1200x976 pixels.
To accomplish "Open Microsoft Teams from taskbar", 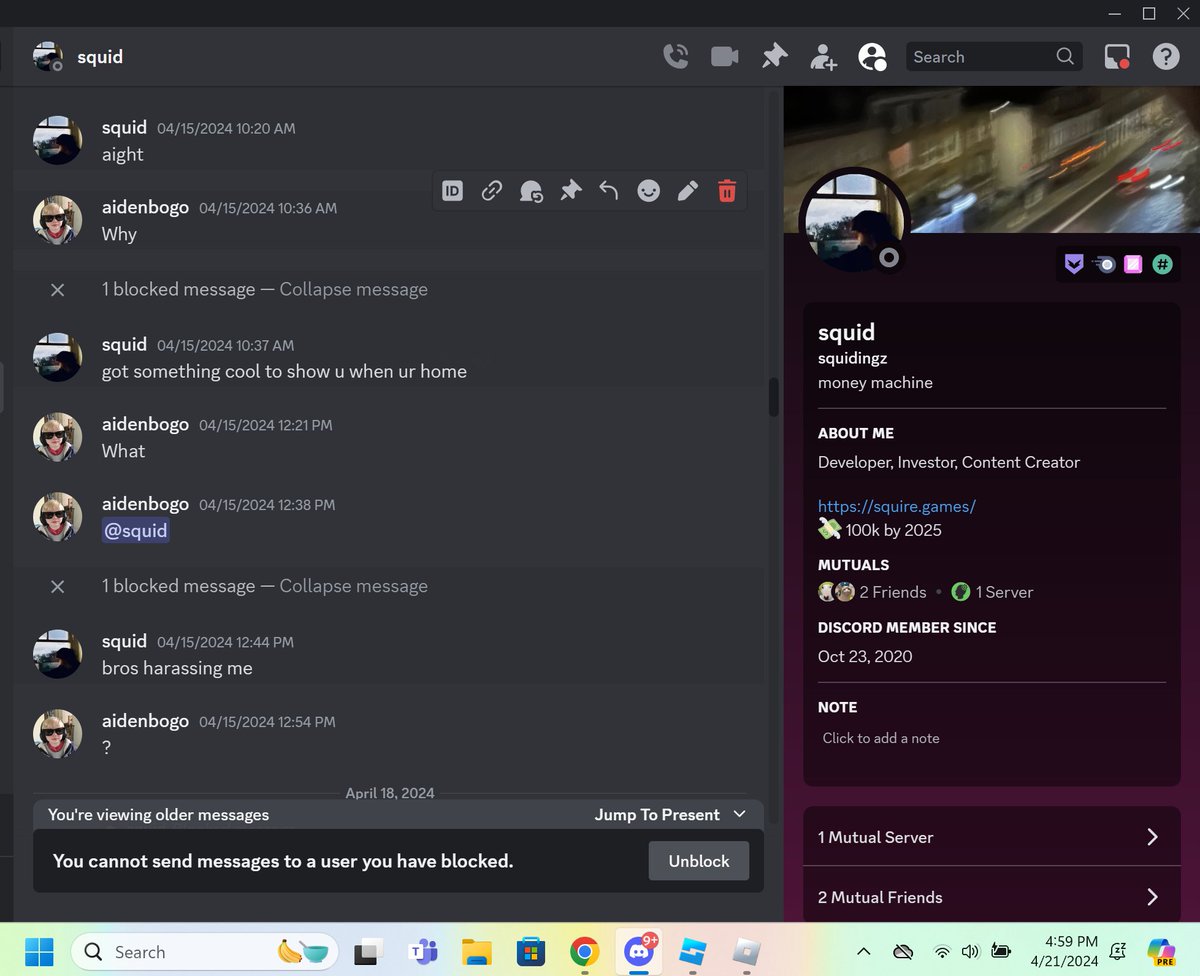I will [424, 951].
